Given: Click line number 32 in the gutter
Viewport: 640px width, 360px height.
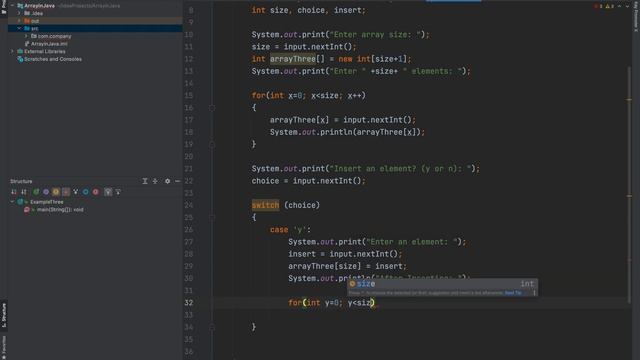Looking at the screenshot, I should coord(189,303).
